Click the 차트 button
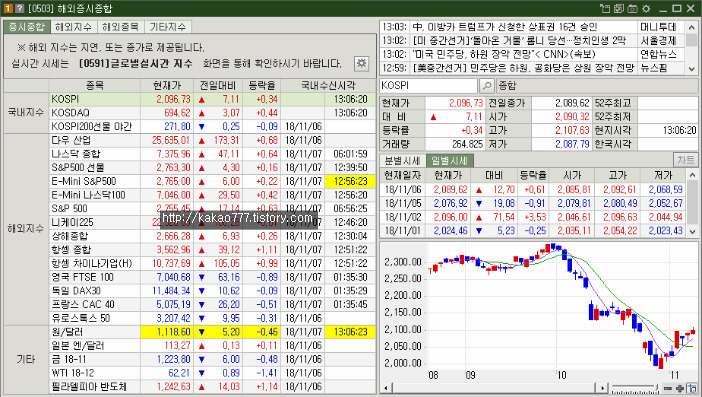 pyautogui.click(x=685, y=160)
